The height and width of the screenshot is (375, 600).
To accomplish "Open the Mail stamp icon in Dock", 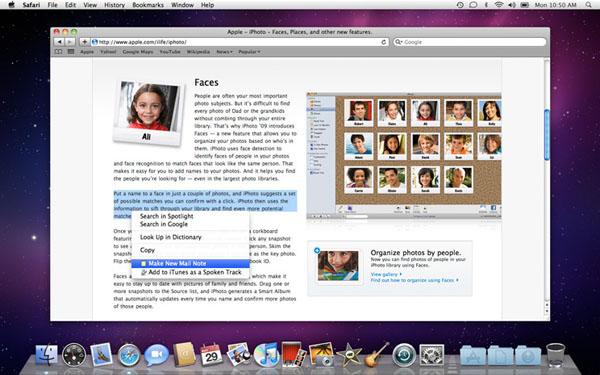I will tap(101, 354).
